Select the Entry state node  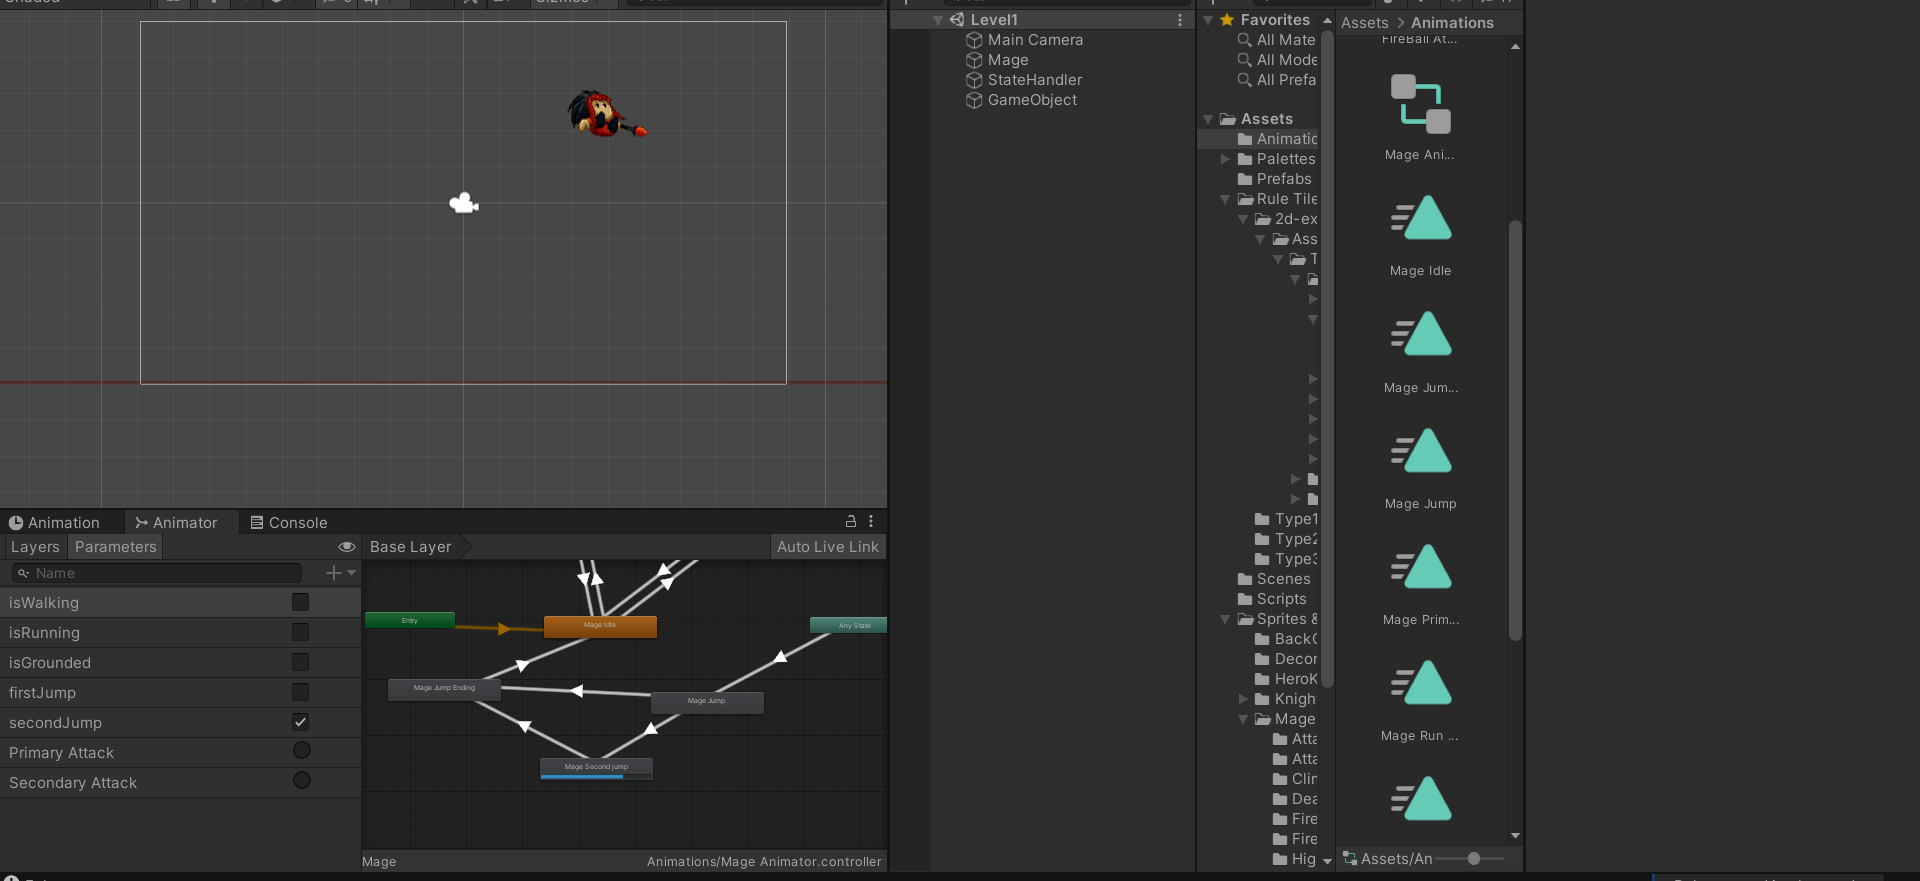(410, 620)
